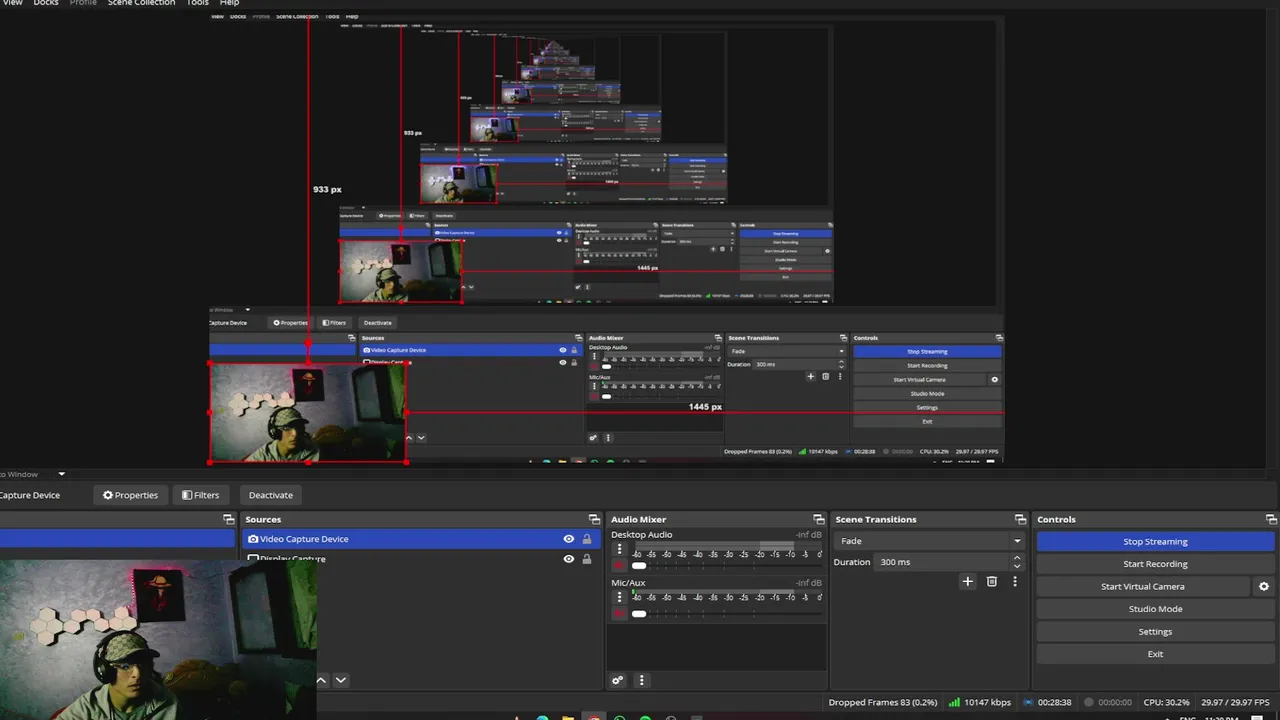
Task: Remove the scene transition with trash icon
Action: 992,581
